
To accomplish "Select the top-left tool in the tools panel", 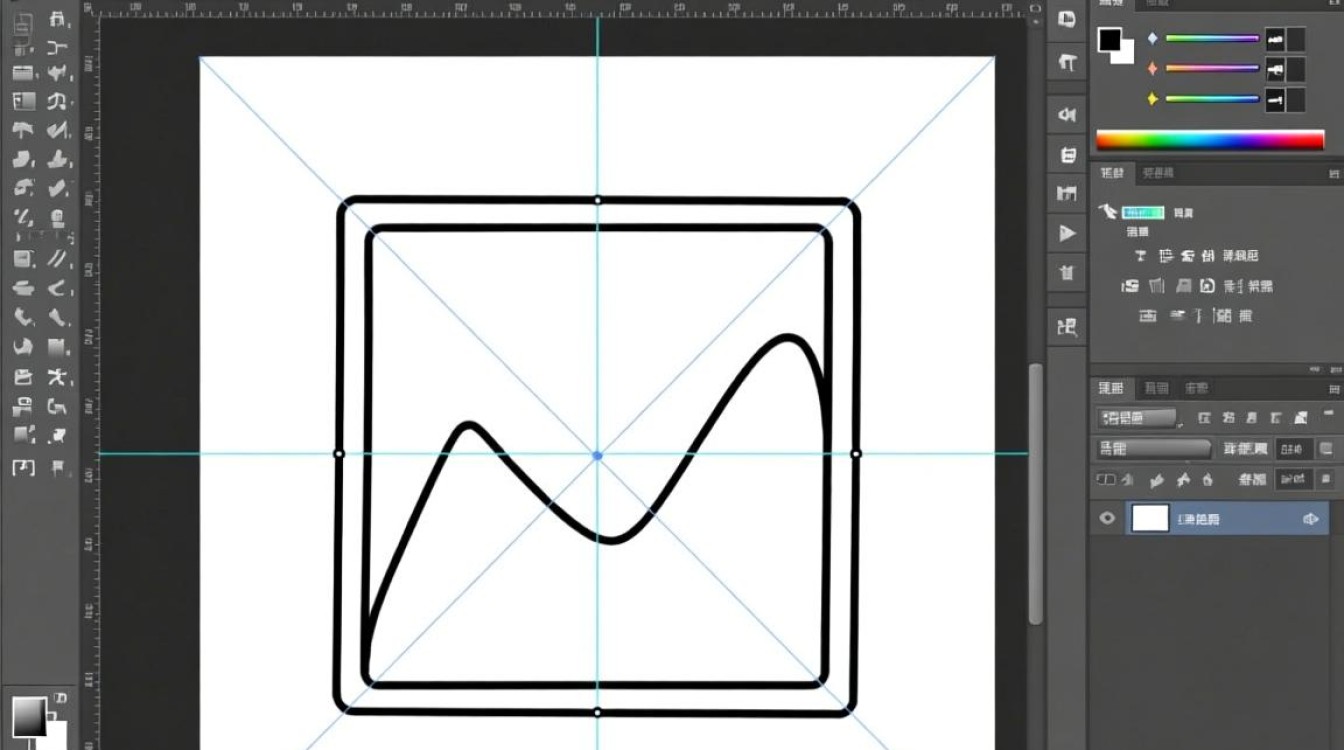I will point(24,19).
